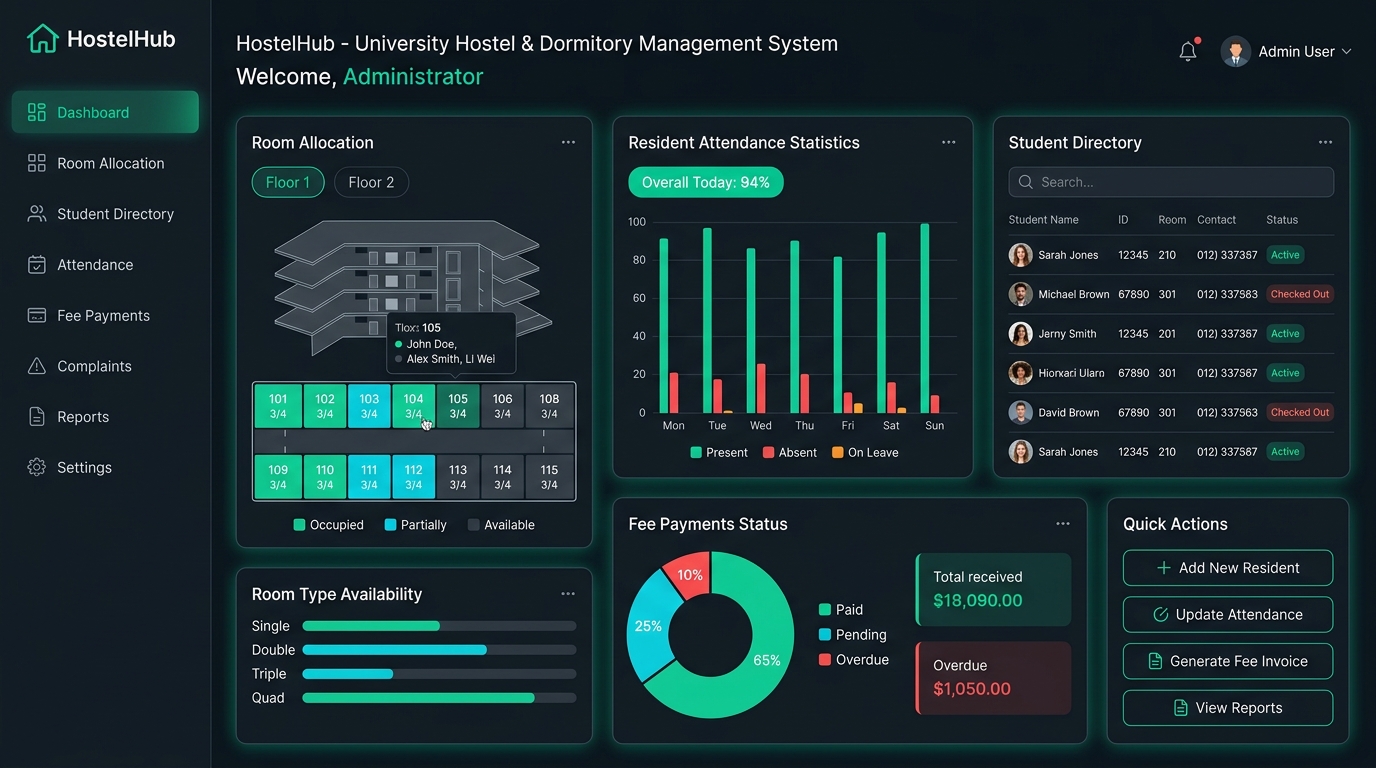Click David Brown's Checked Out status badge
This screenshot has width=1376, height=768.
click(x=1300, y=412)
